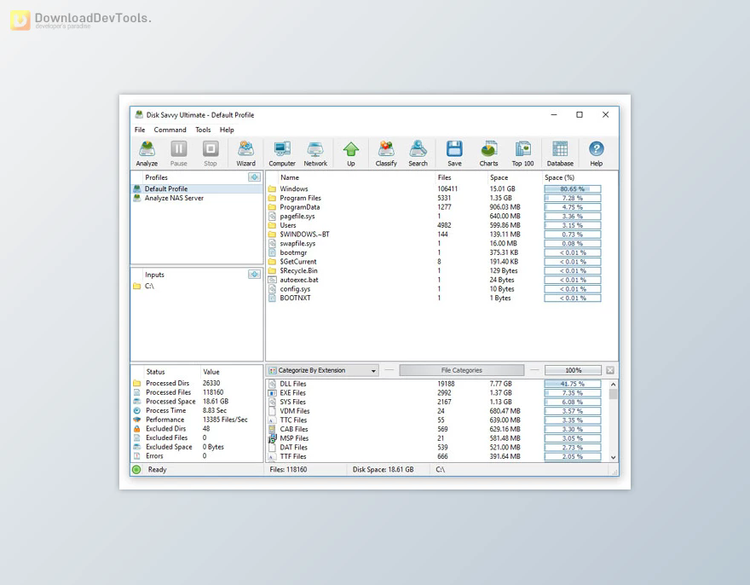Click the CAB Files category icon
The width and height of the screenshot is (750, 585).
[272, 429]
